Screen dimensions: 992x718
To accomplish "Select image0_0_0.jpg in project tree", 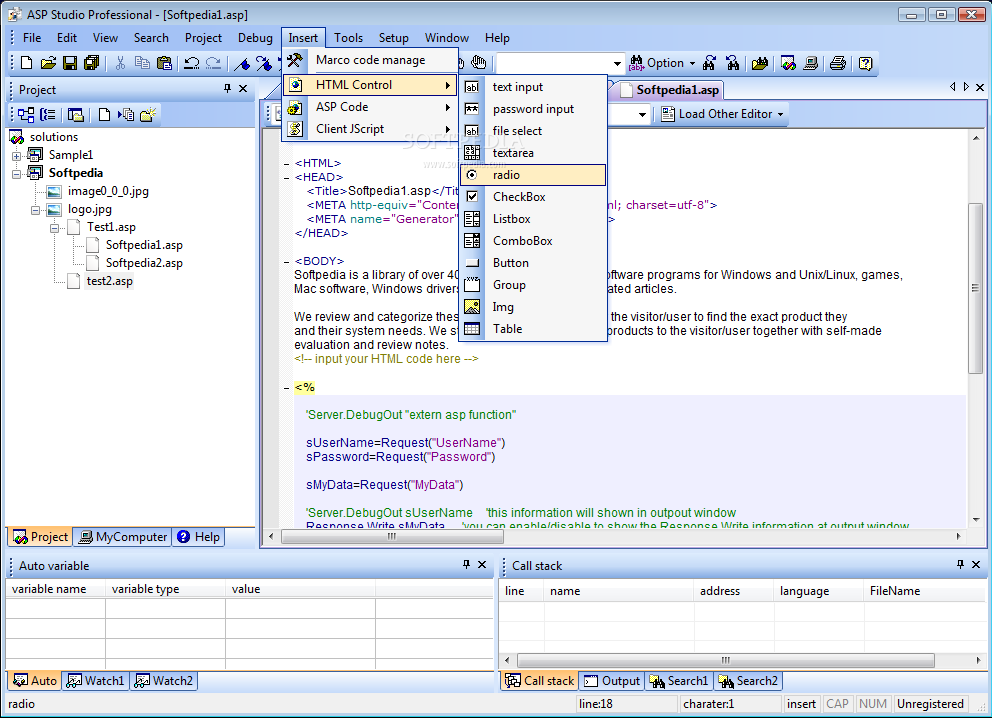I will click(x=108, y=191).
